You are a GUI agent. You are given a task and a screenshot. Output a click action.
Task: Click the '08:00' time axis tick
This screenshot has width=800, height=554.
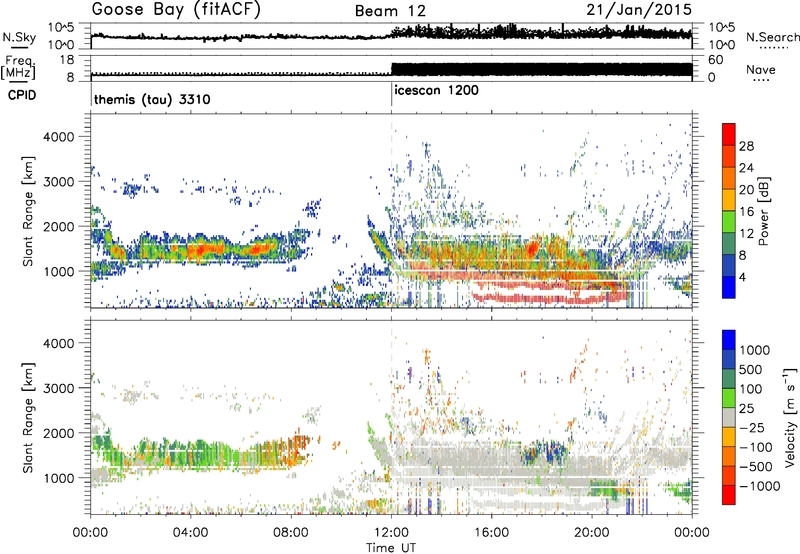[291, 533]
